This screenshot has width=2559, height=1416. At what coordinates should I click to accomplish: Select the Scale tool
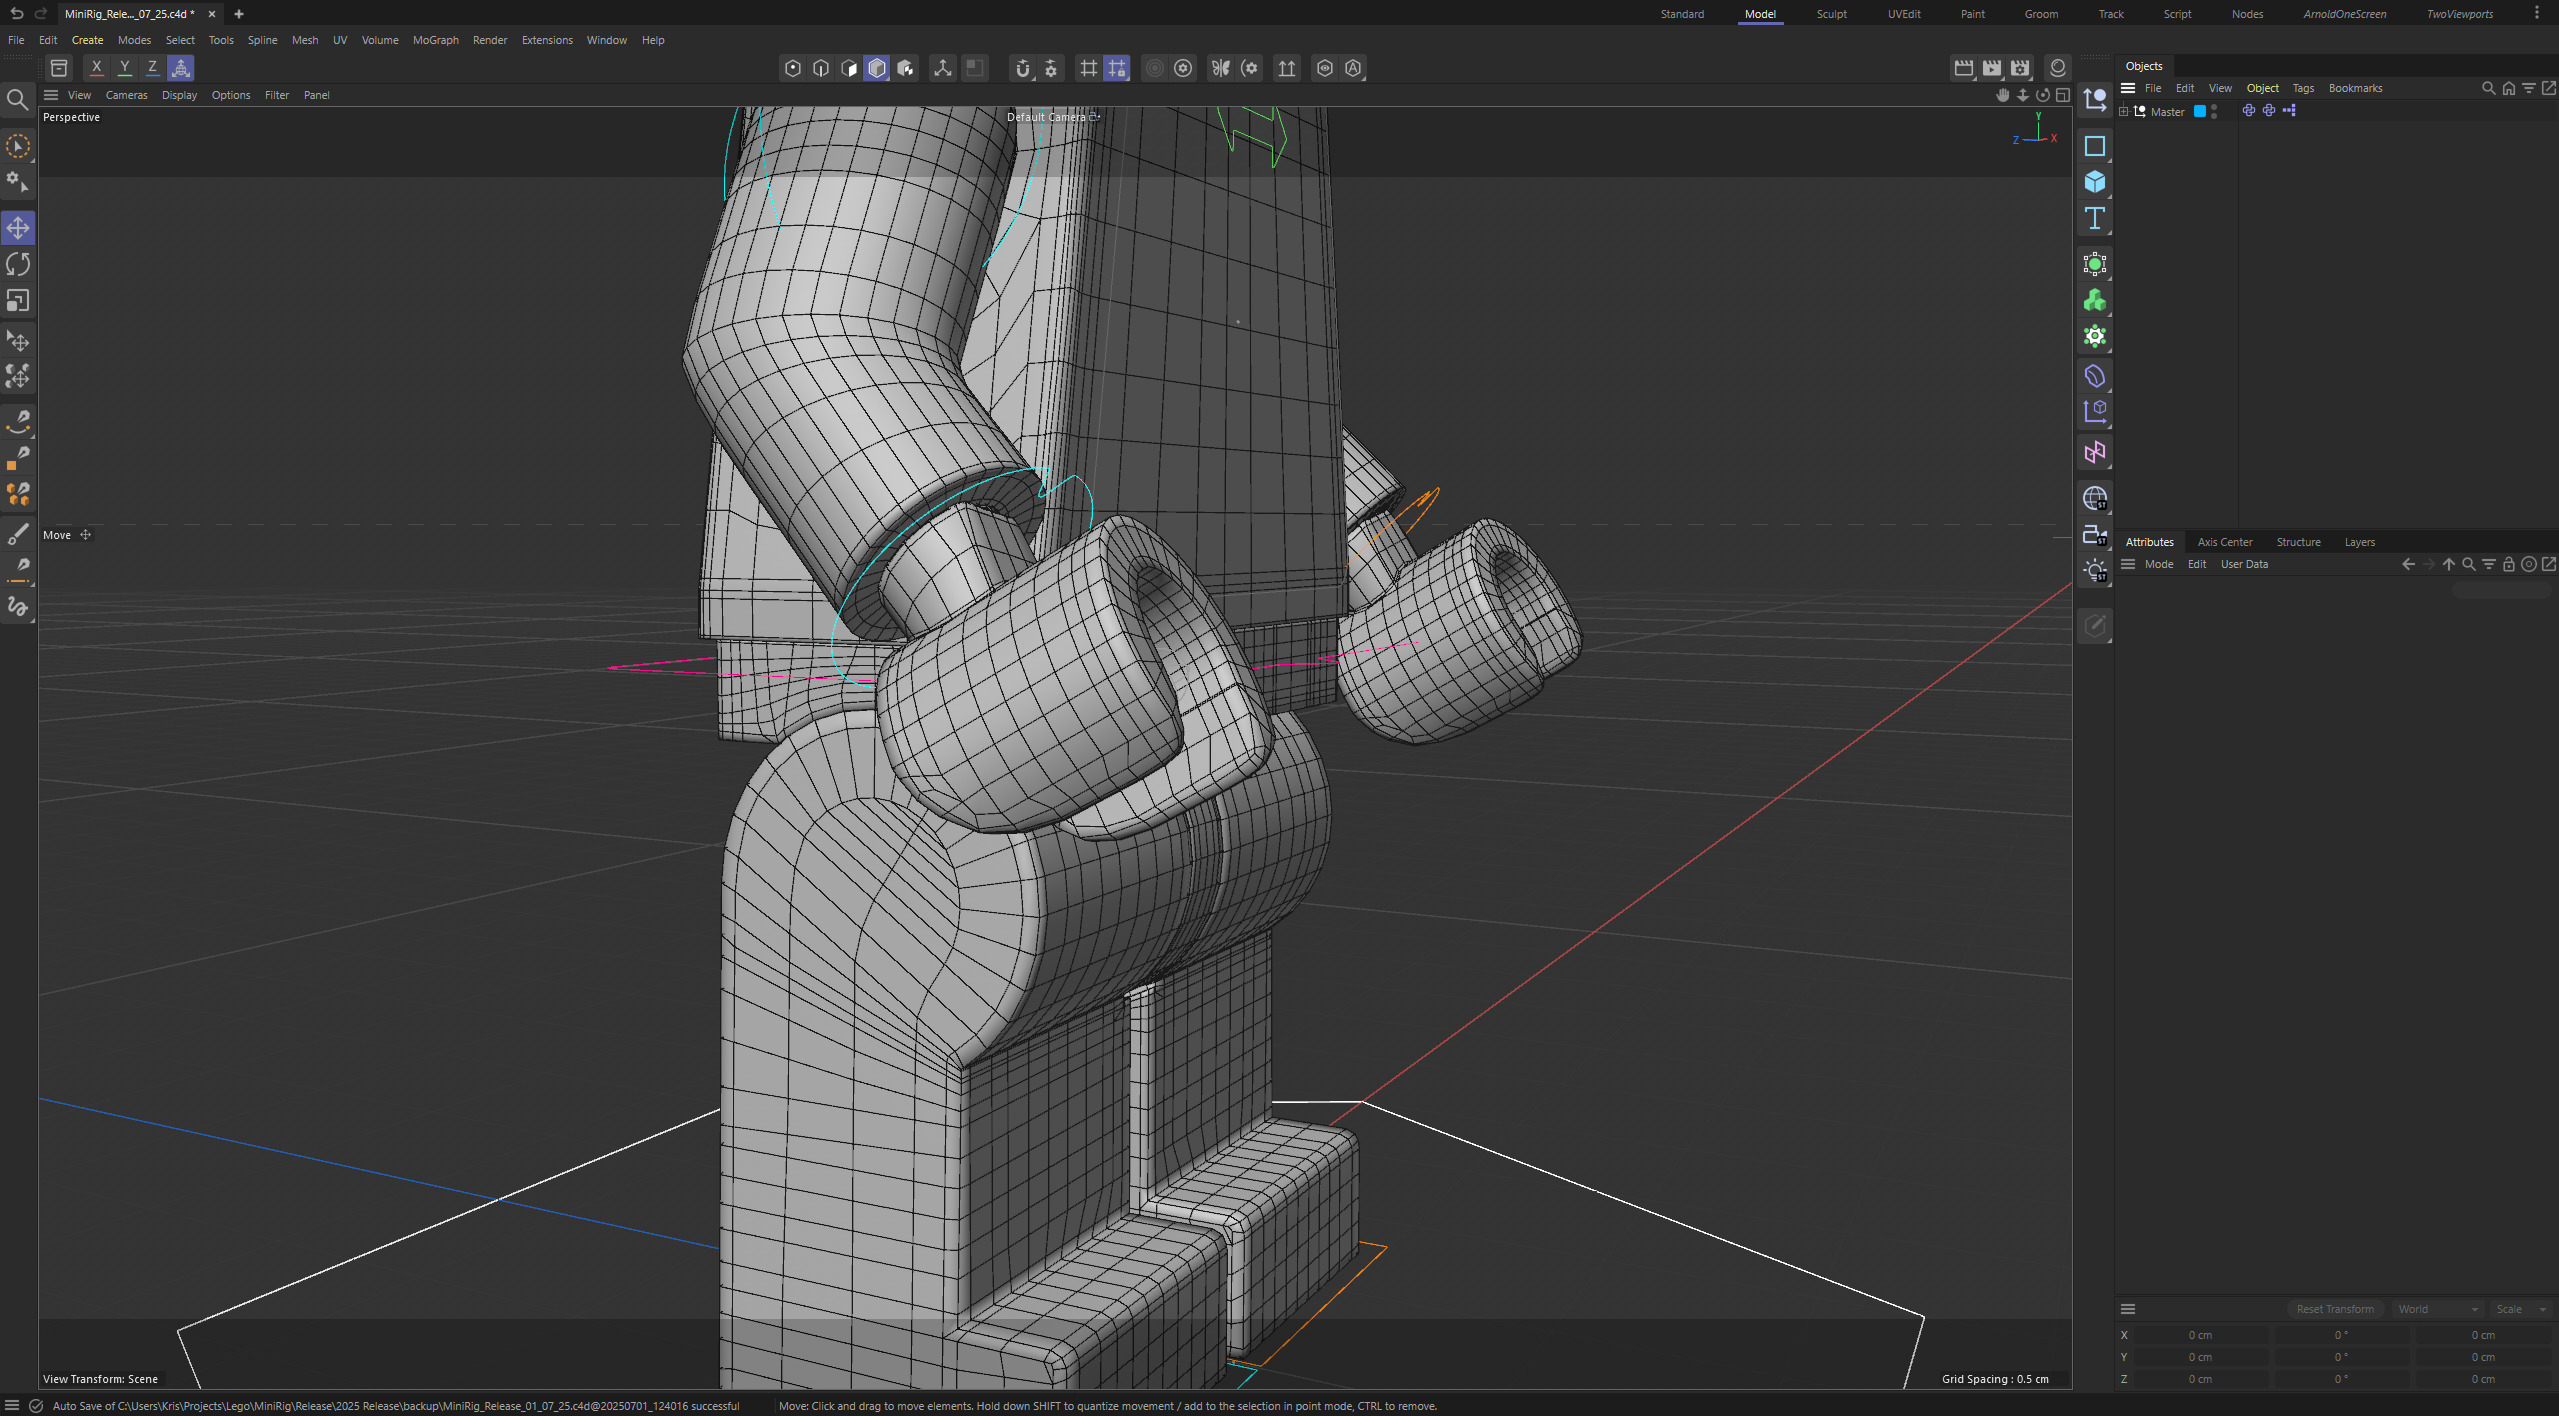click(18, 300)
